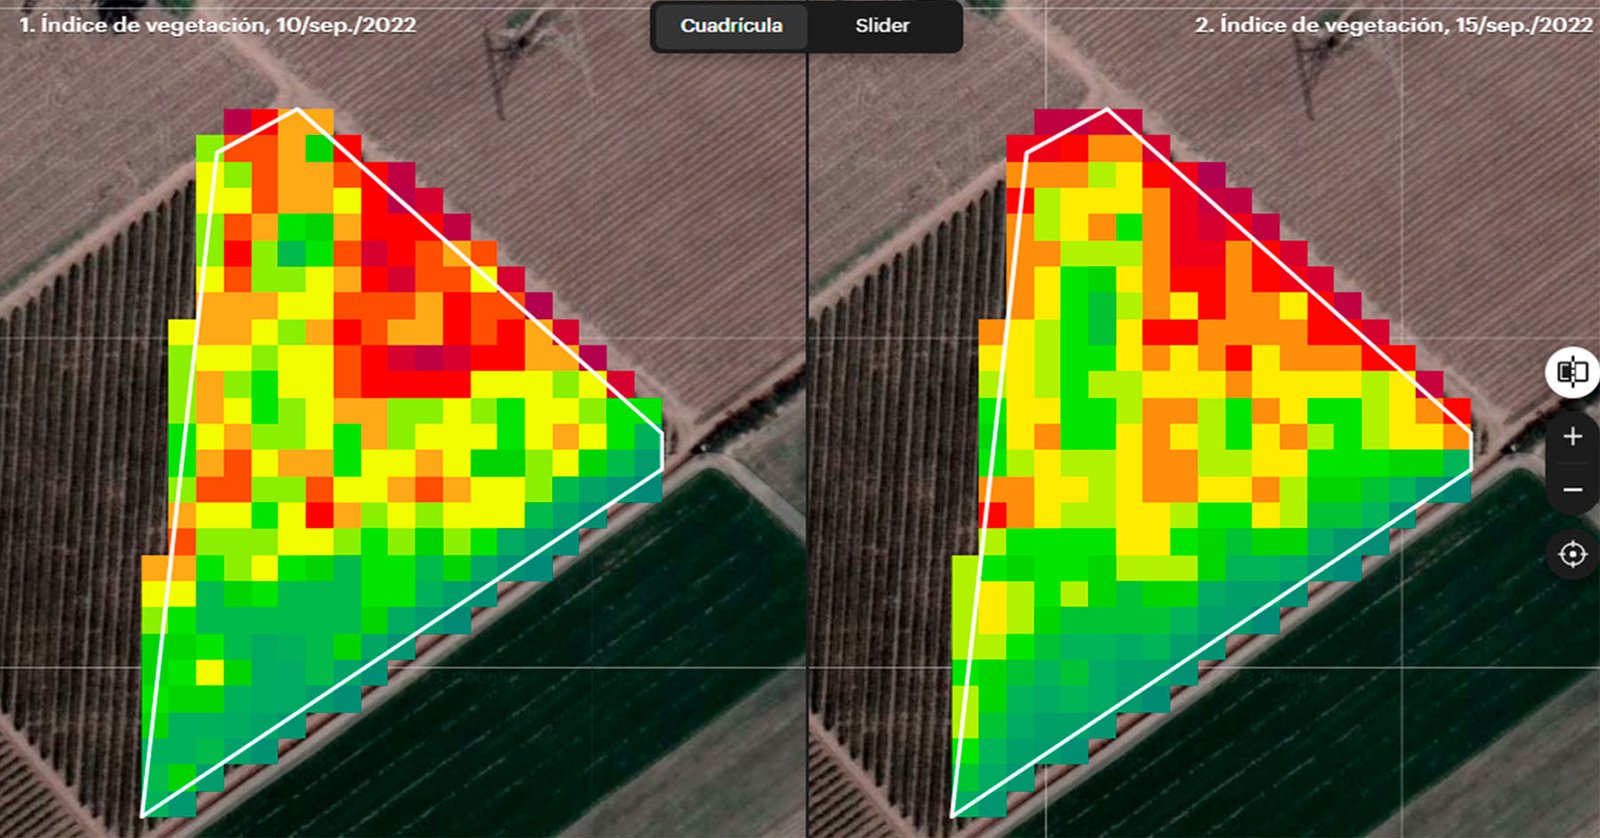1600x838 pixels.
Task: Select the top vertex of left field outline
Action: pos(297,109)
